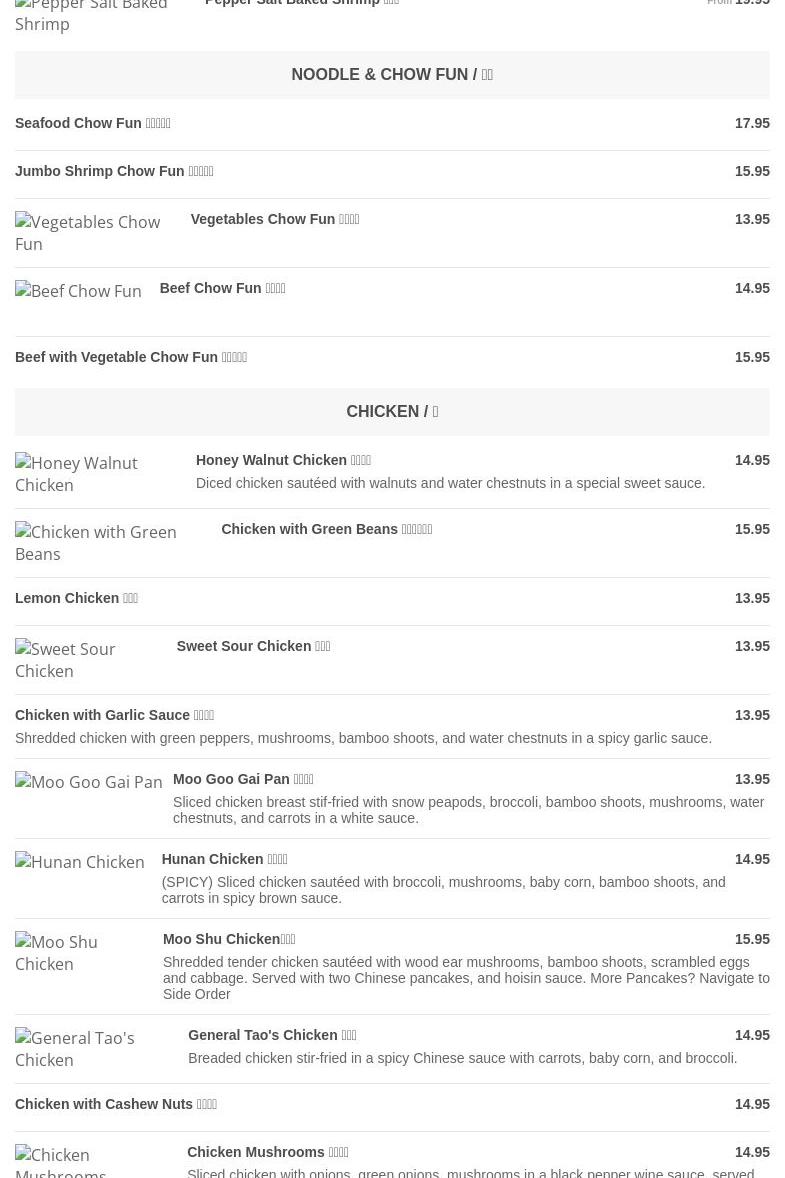
Task: Open the Lemon Chicken menu item
Action: point(76,598)
